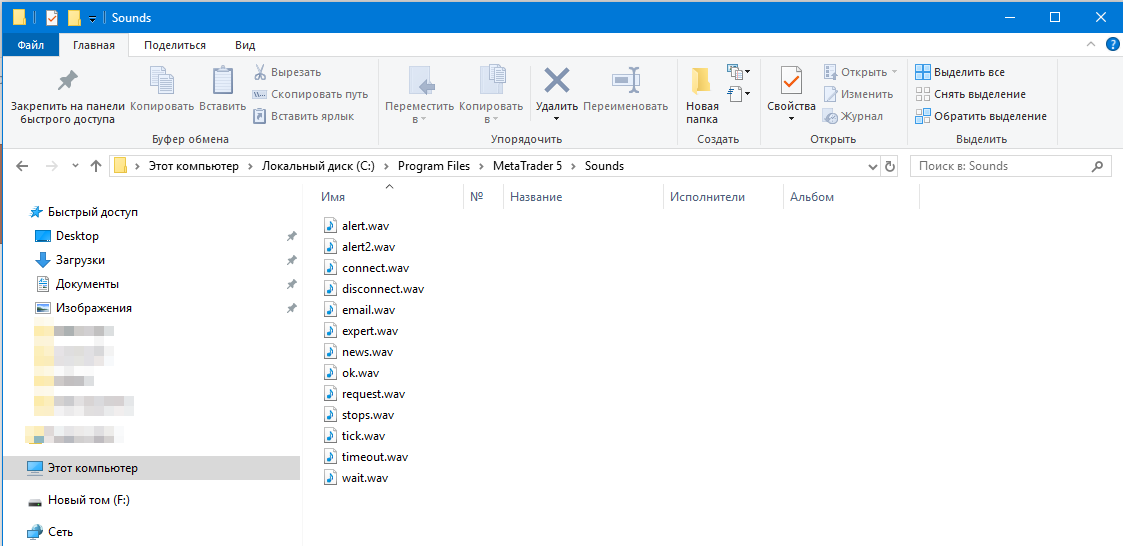Click Изменить edit button

(x=858, y=94)
